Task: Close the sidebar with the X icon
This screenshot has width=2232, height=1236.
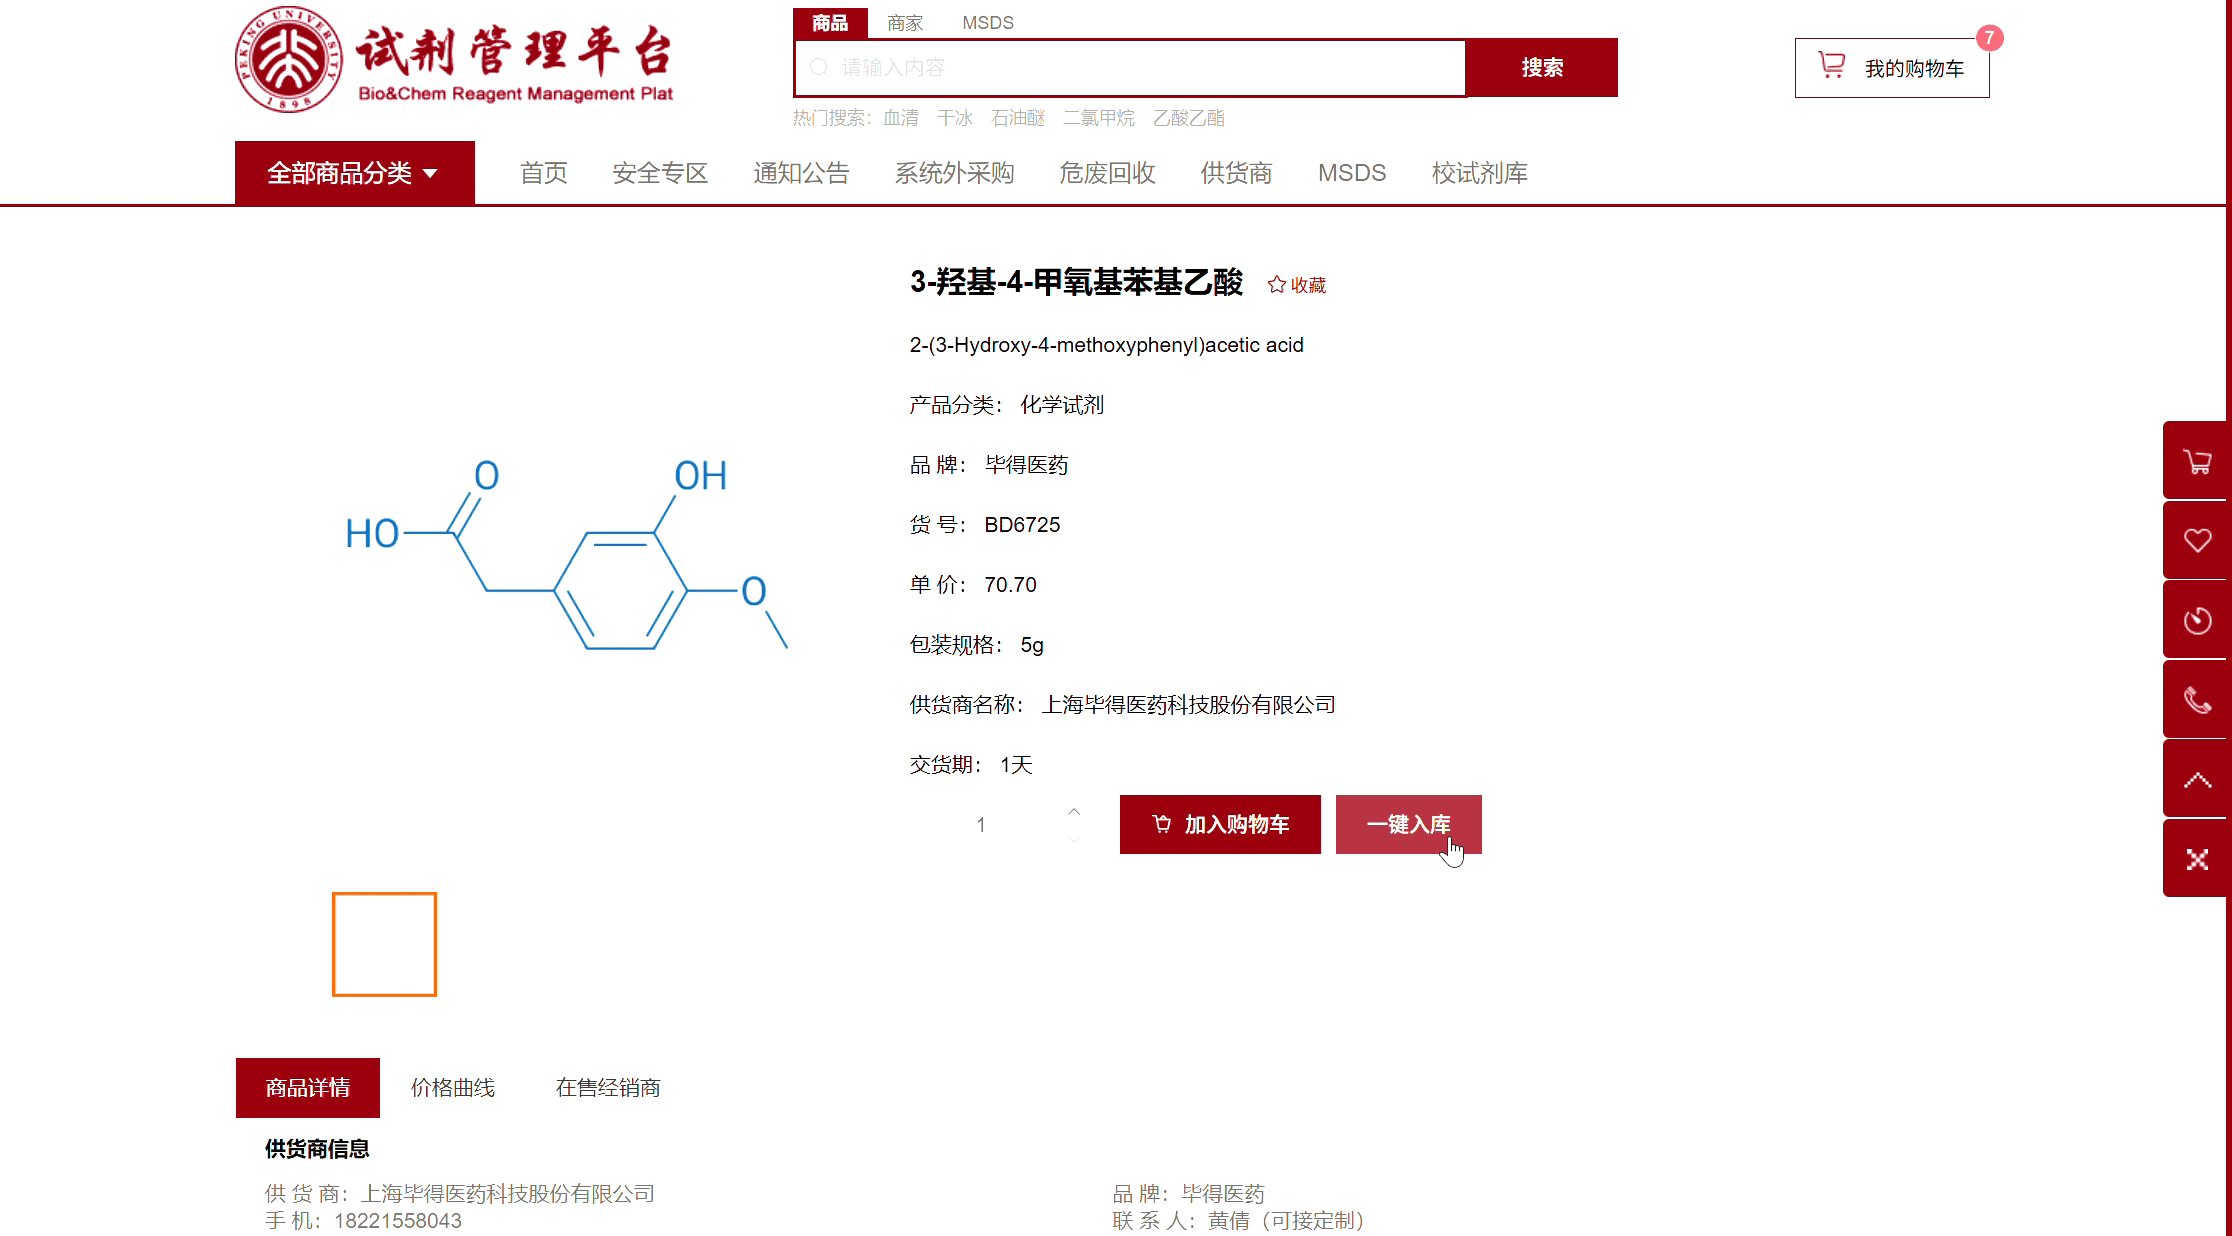Action: click(2196, 860)
